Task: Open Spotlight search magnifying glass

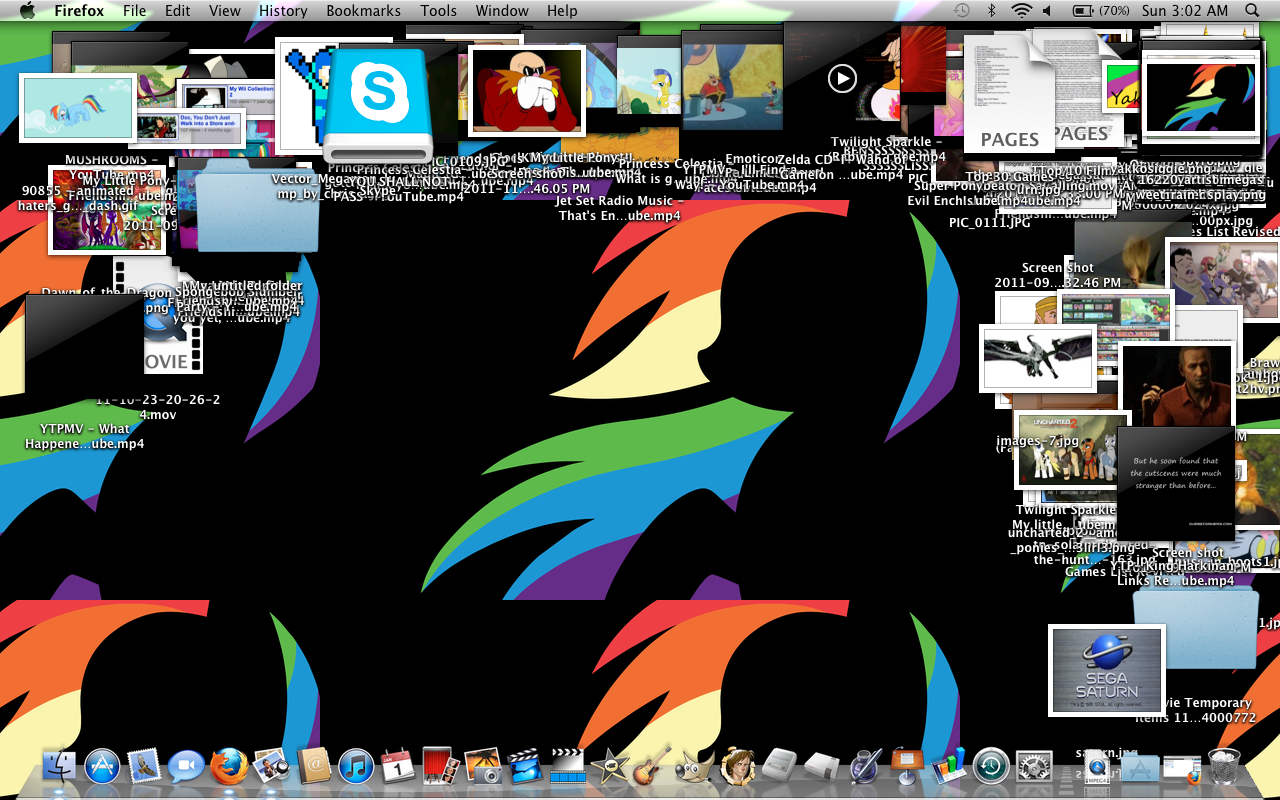Action: coord(1252,11)
